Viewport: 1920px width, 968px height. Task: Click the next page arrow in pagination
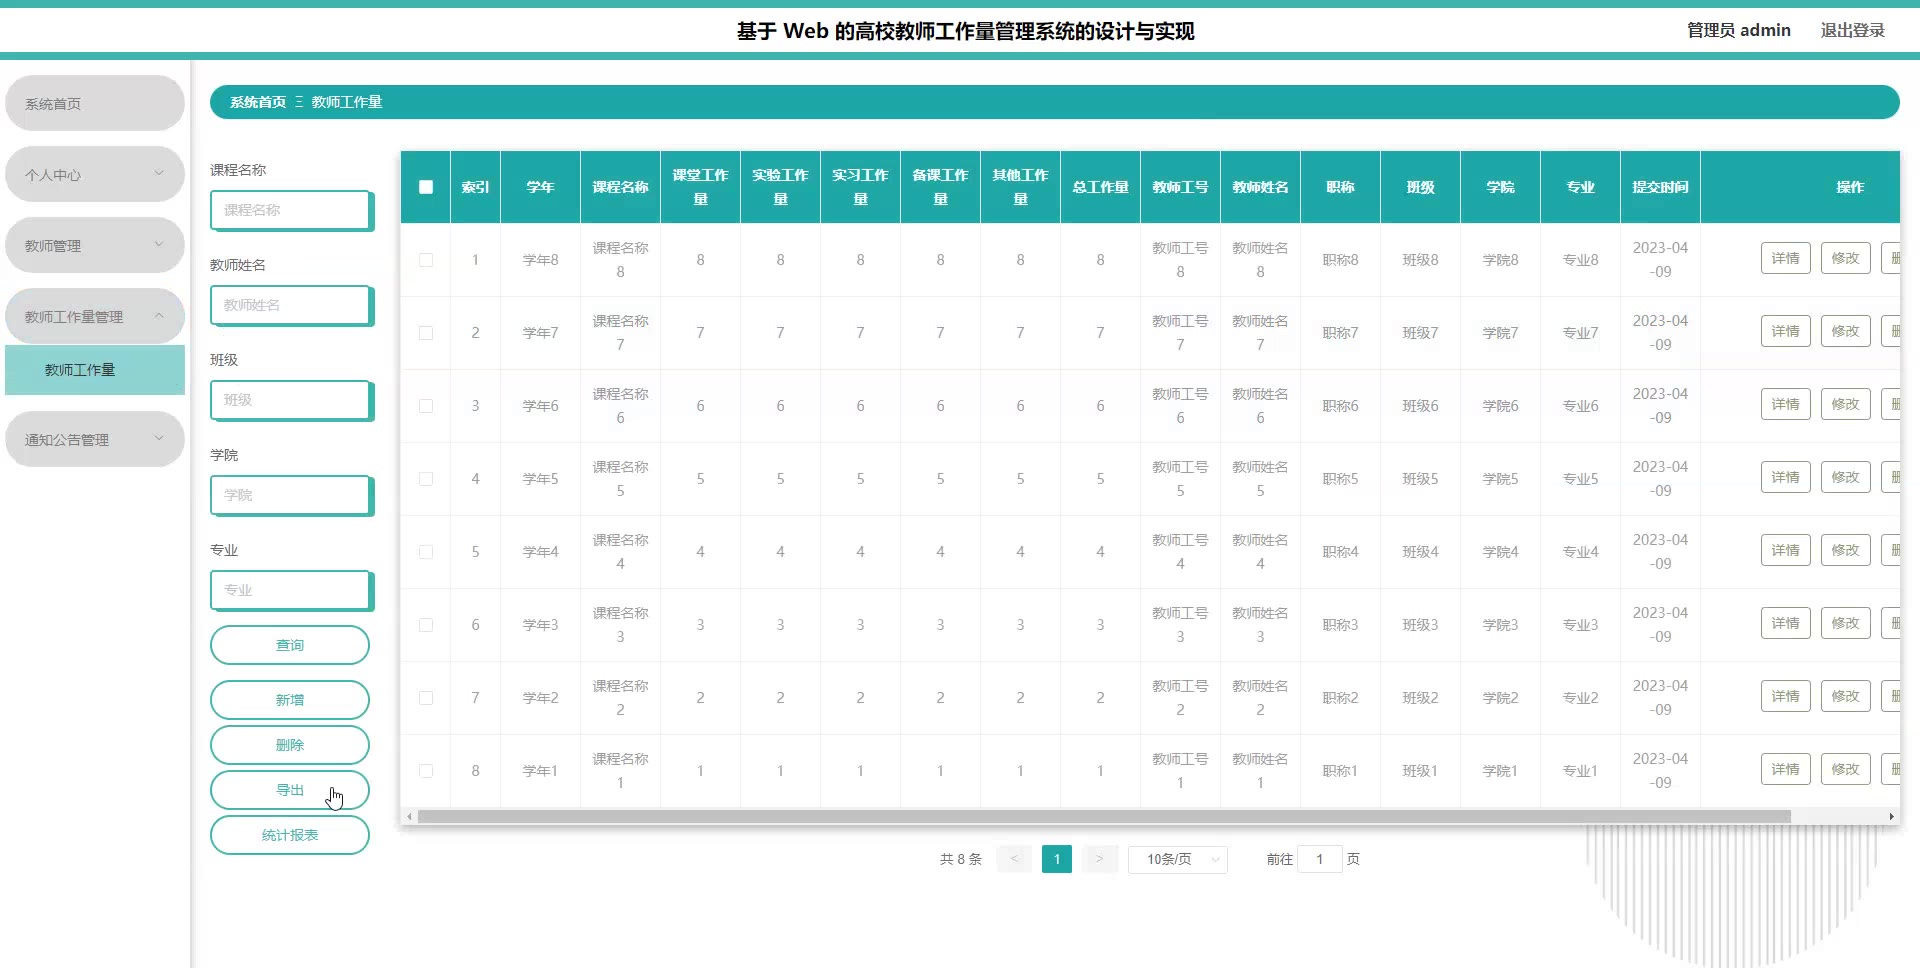(1099, 859)
